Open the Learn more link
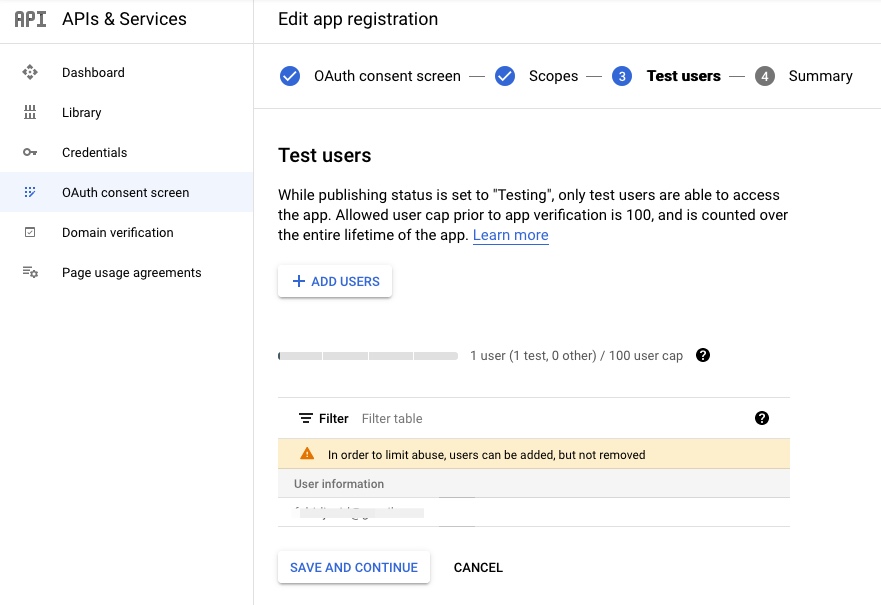This screenshot has width=881, height=605. click(510, 235)
